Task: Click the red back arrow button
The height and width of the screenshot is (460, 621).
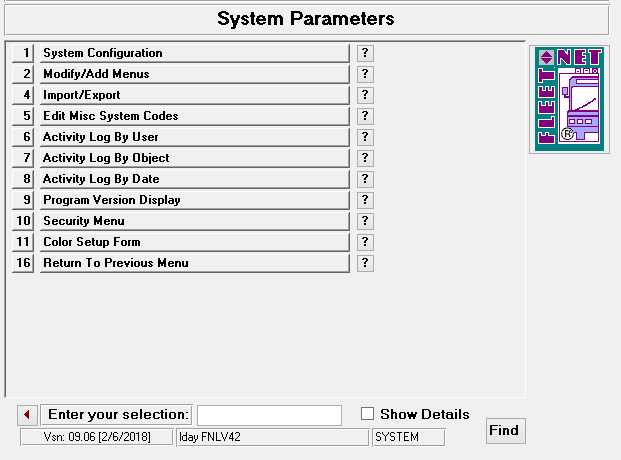Action: pos(28,415)
